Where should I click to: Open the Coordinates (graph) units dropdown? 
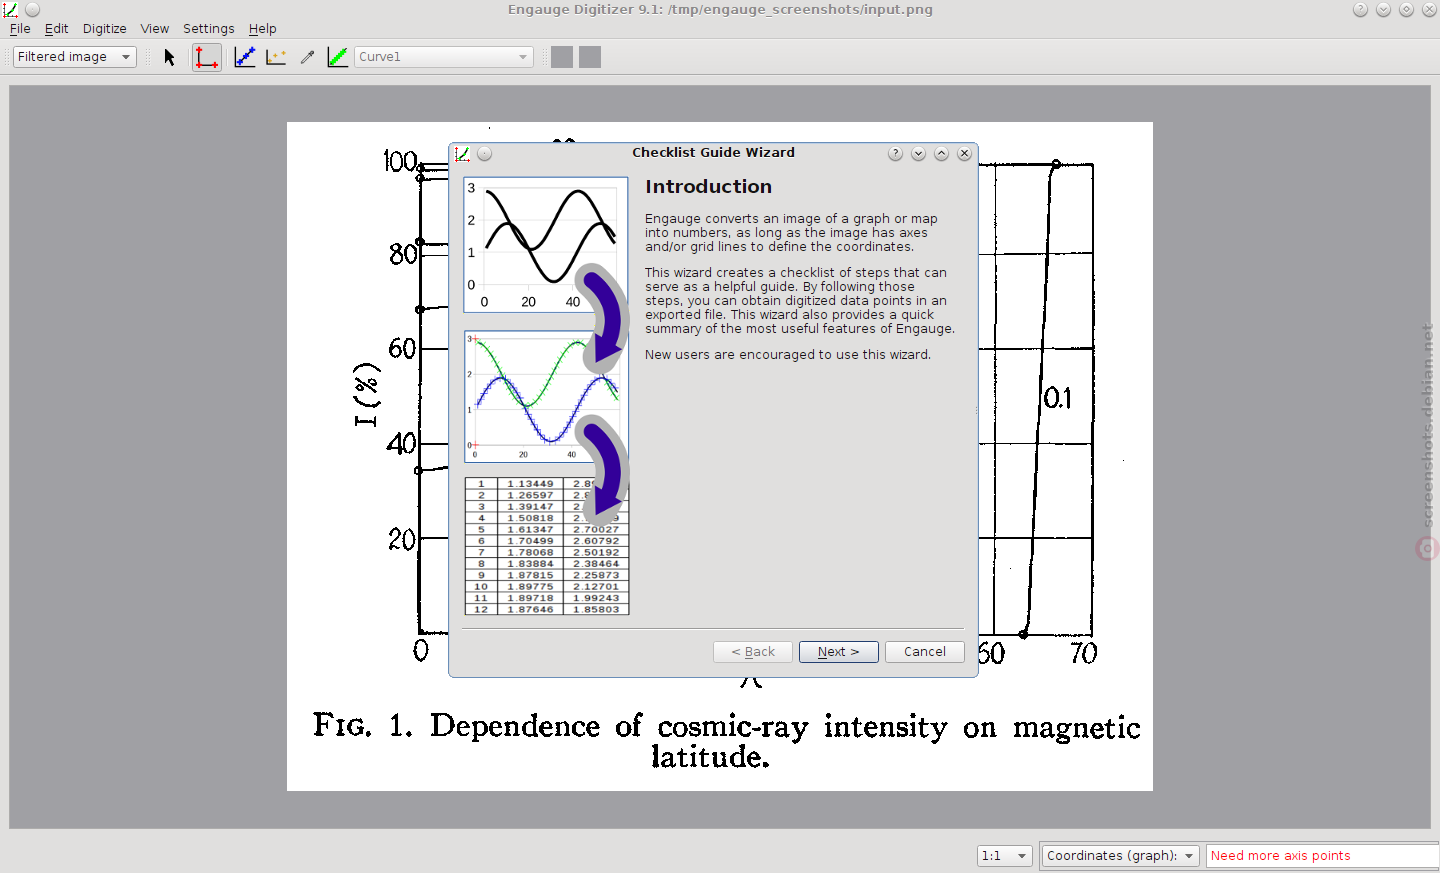click(x=1120, y=856)
